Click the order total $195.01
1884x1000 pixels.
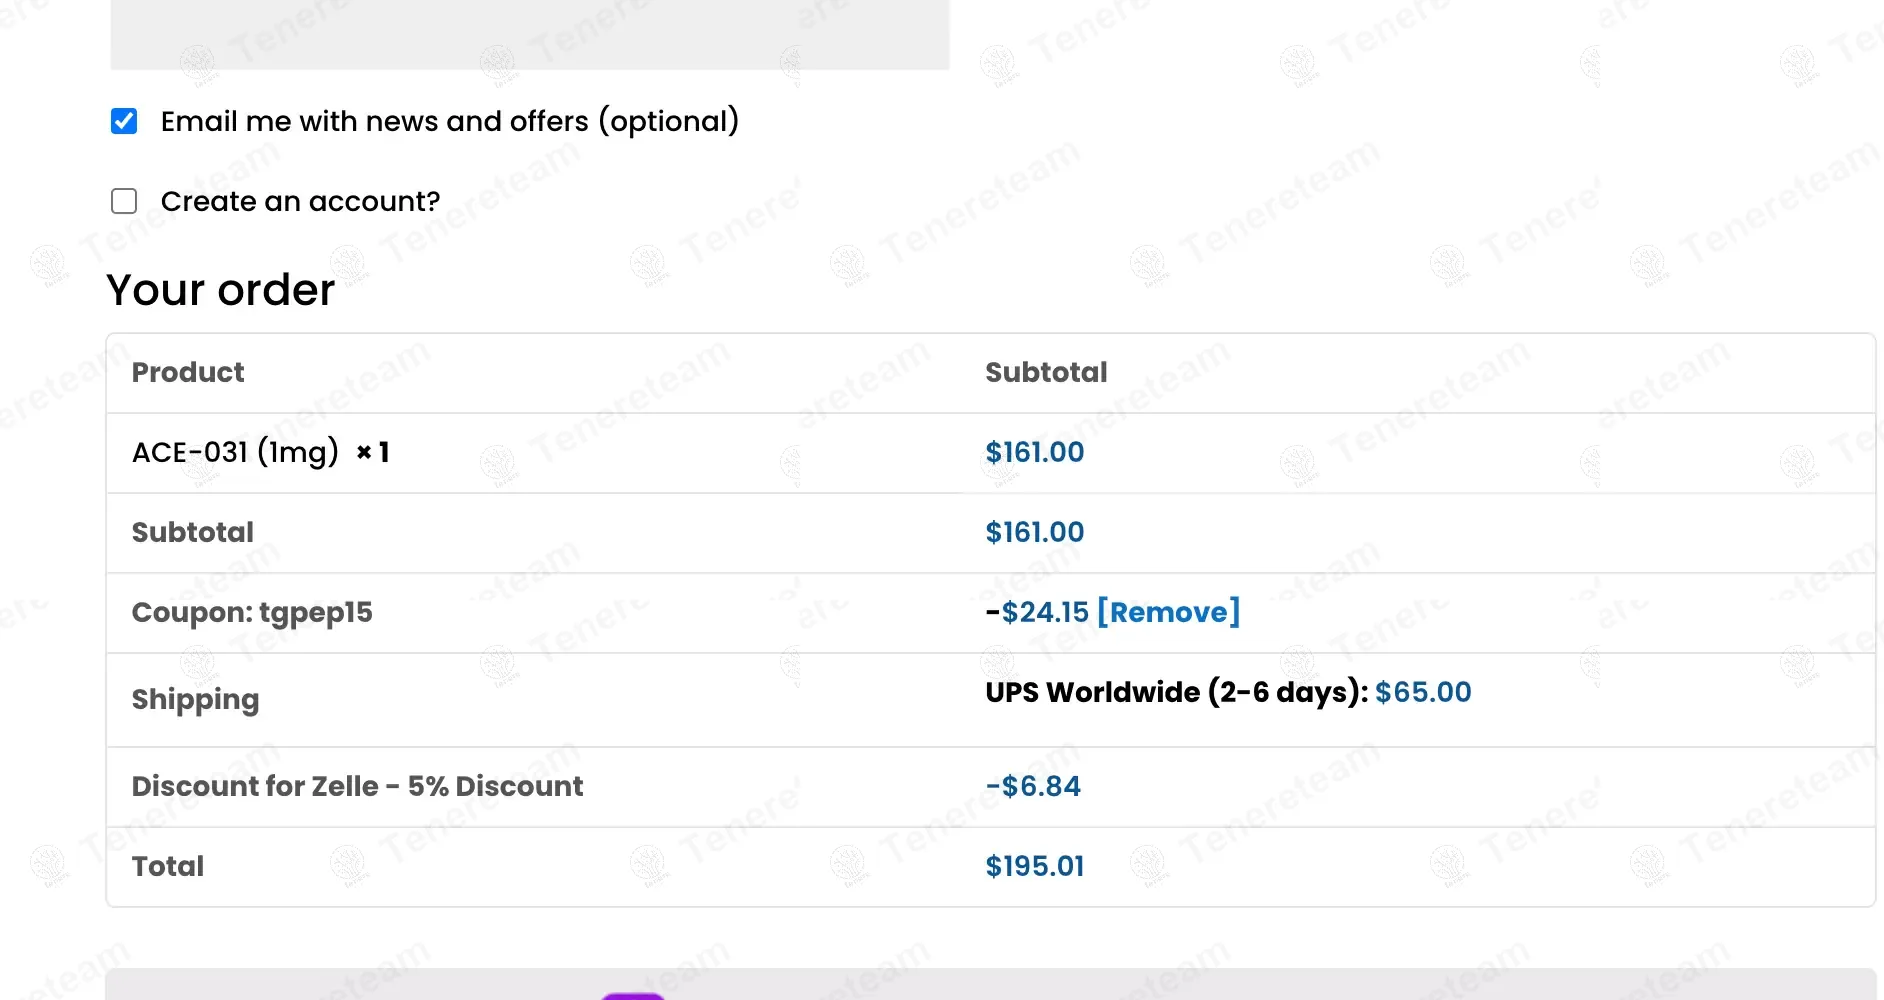tap(1034, 866)
